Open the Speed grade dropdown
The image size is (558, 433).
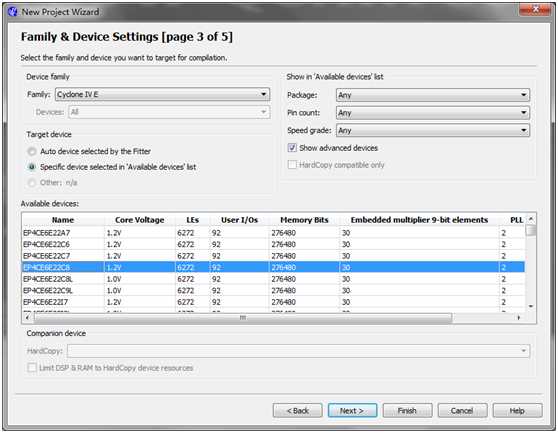[433, 131]
